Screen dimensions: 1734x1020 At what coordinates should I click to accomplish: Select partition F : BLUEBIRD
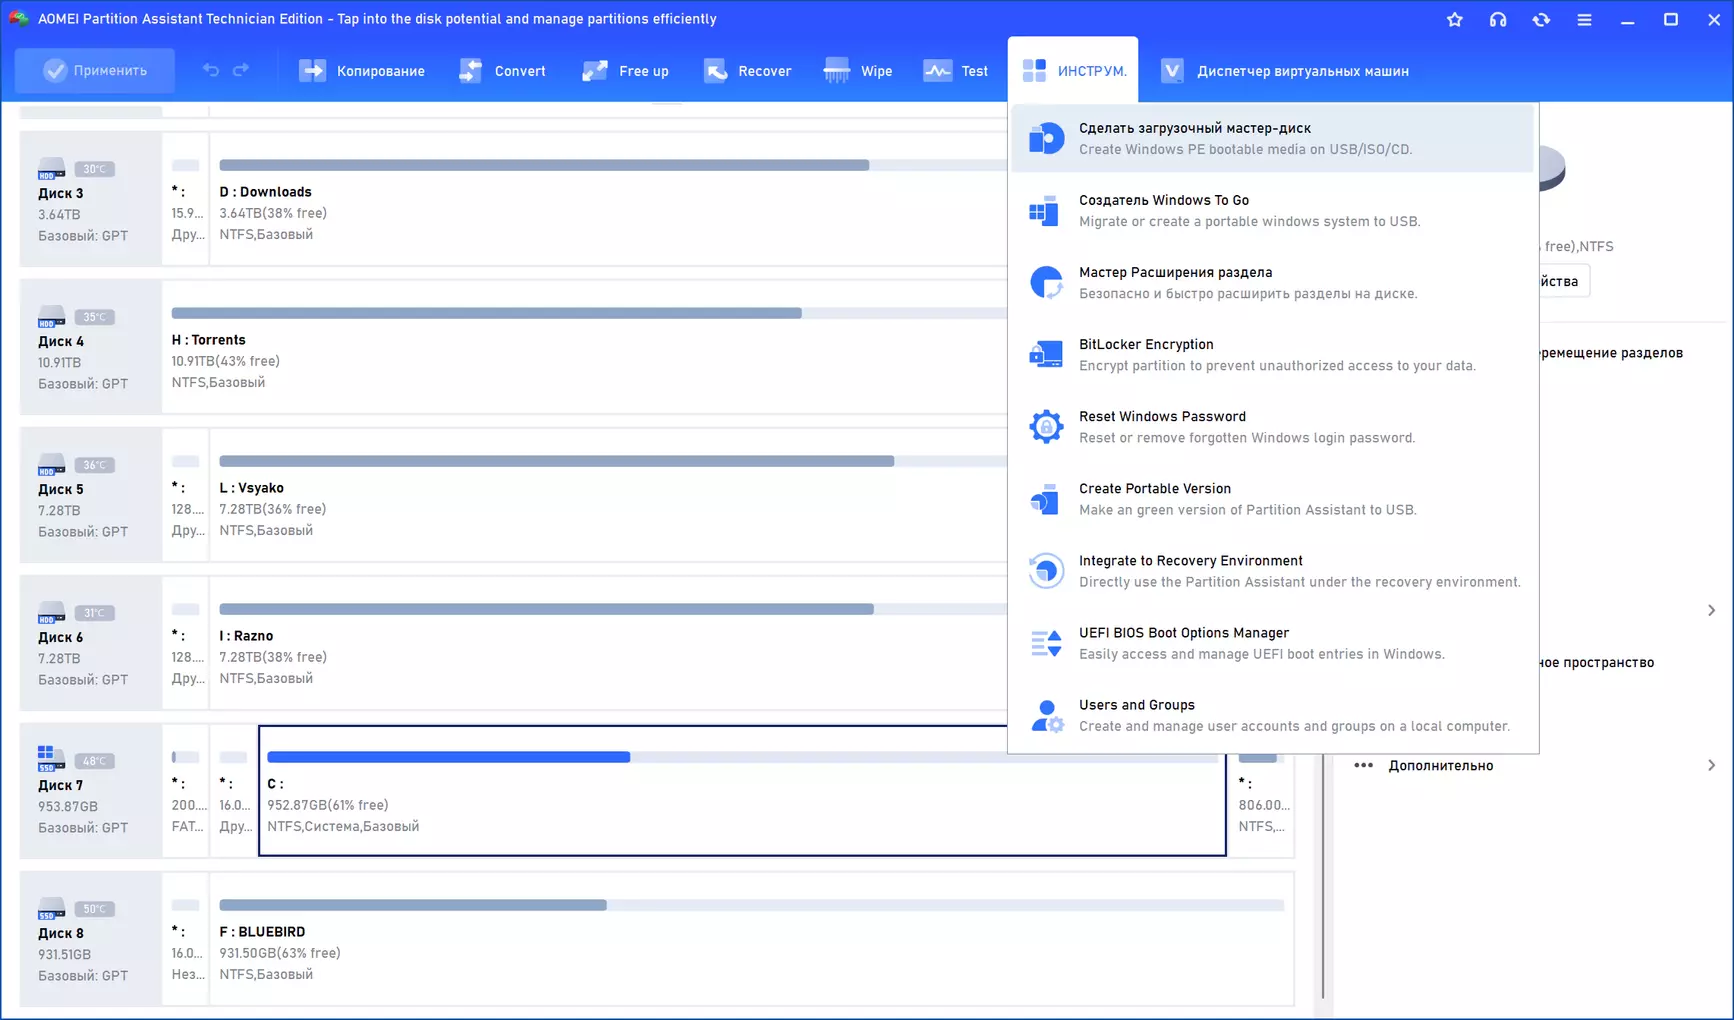(752, 938)
